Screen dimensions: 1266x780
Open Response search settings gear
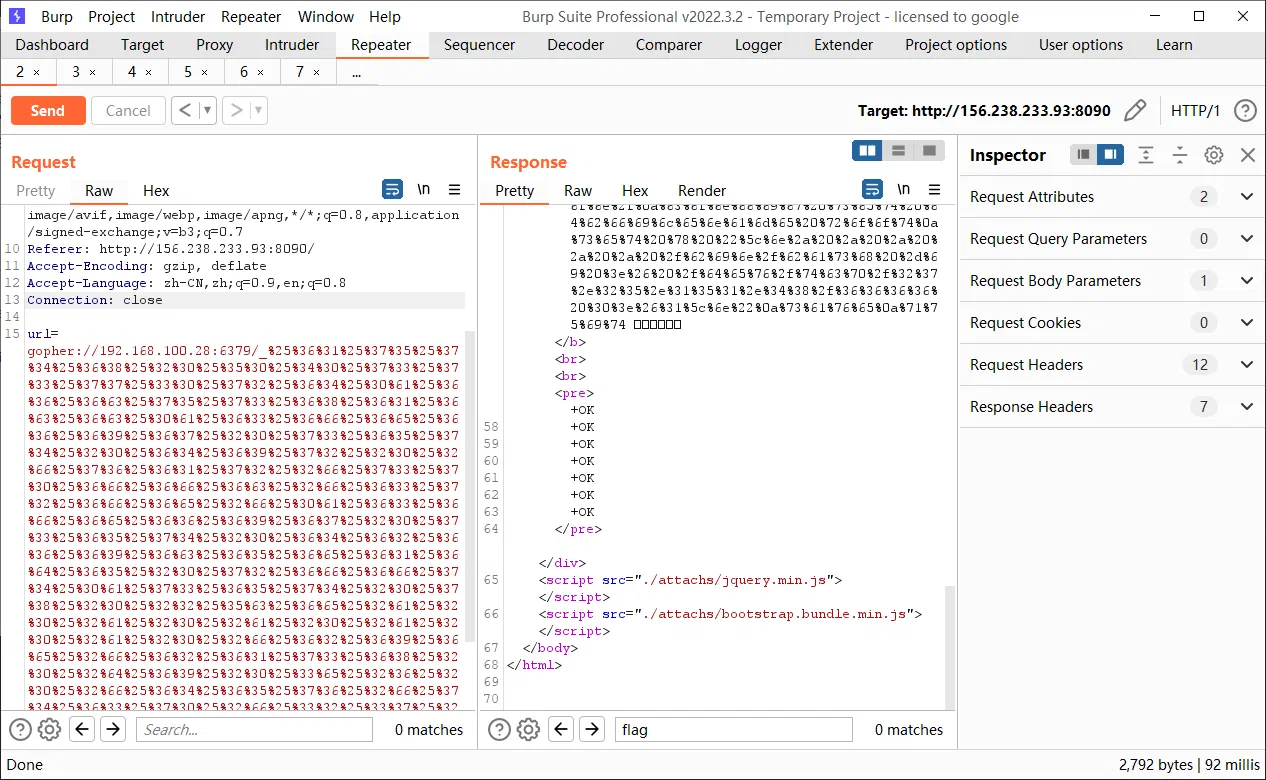528,729
